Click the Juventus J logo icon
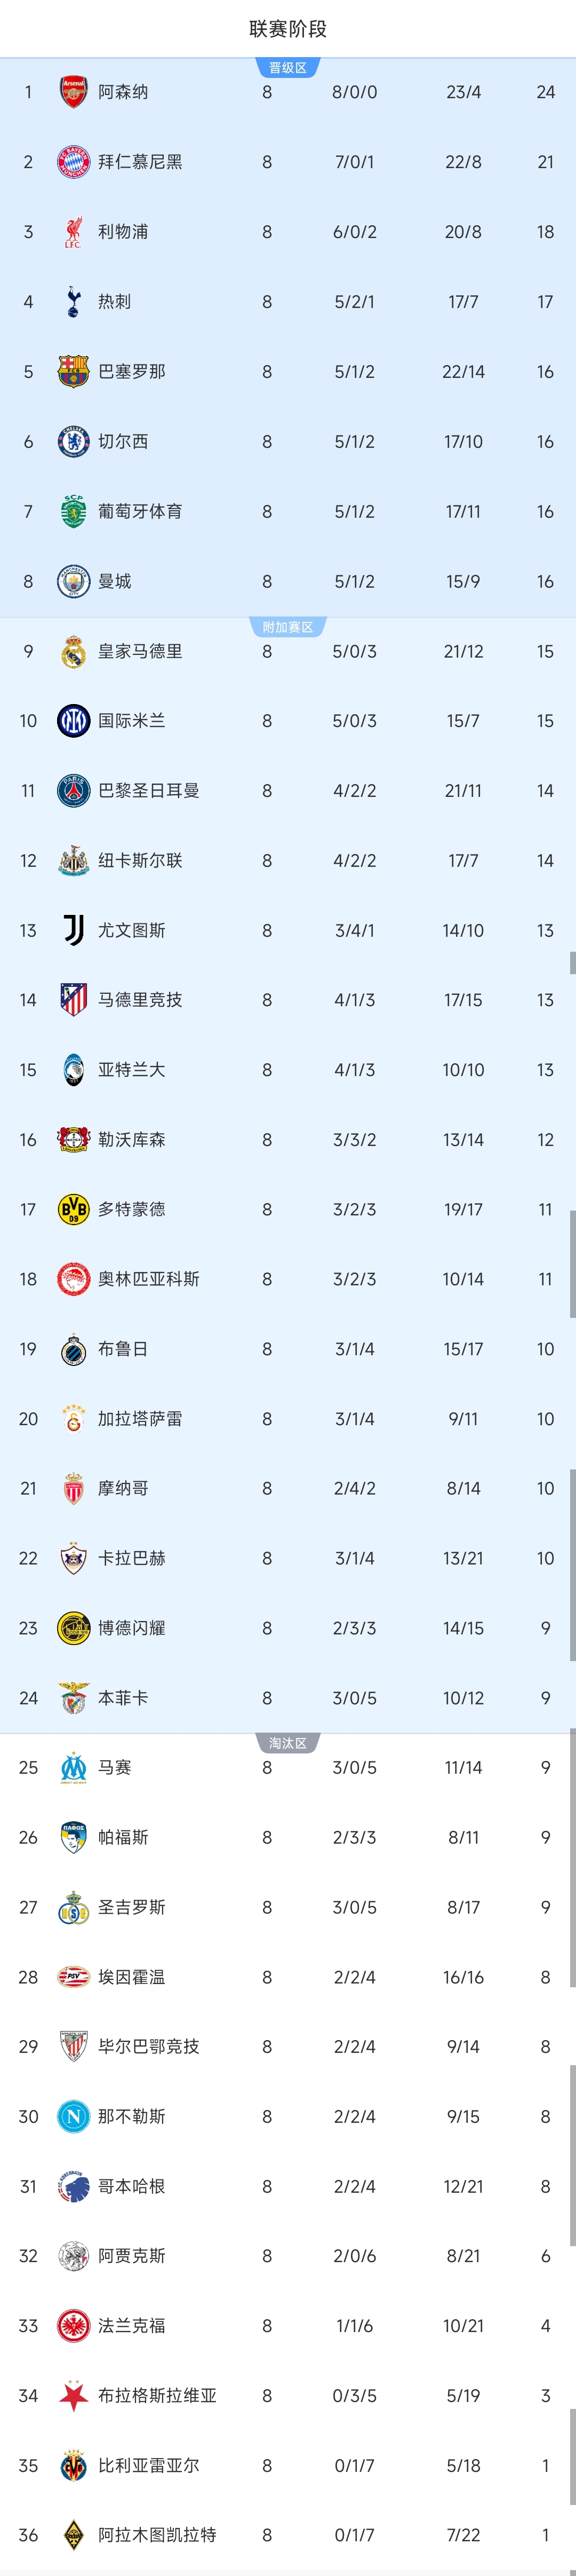This screenshot has height=2576, width=576. coord(73,930)
